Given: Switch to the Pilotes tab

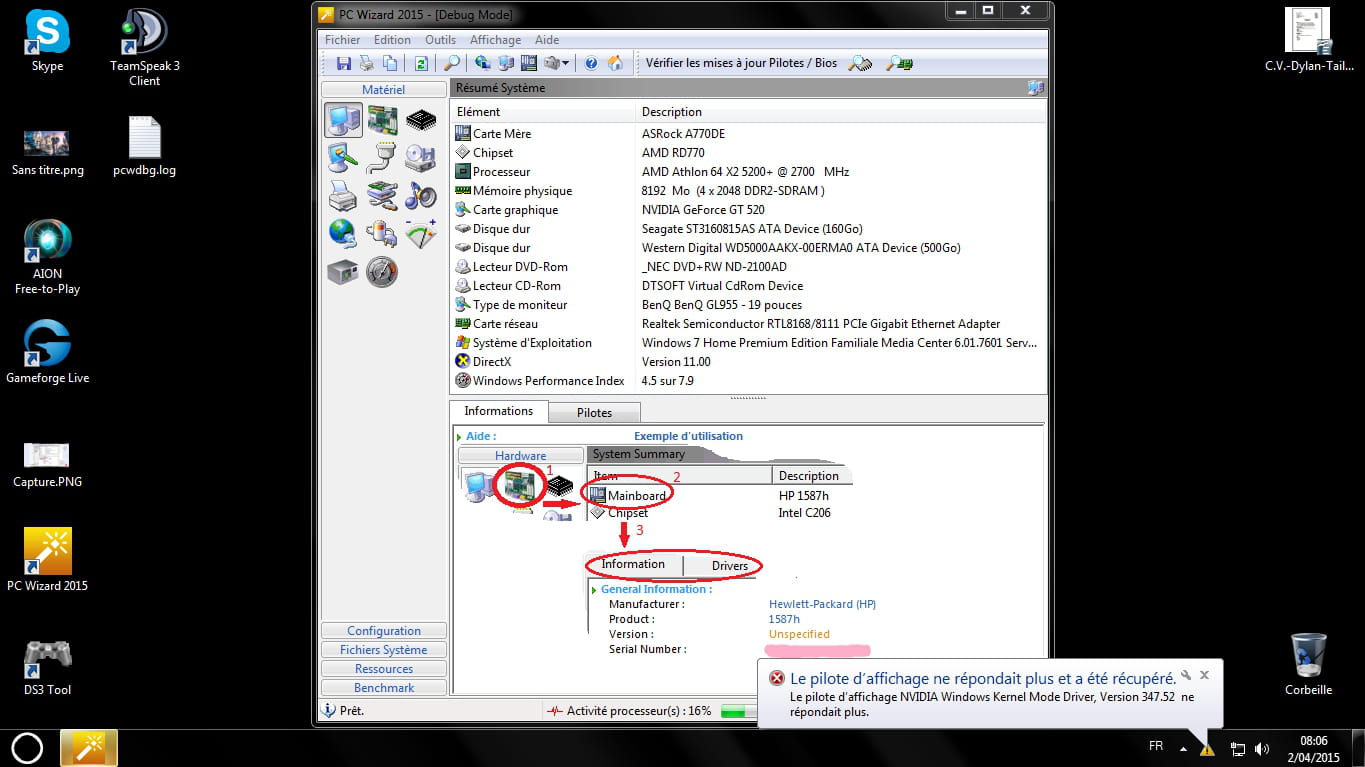Looking at the screenshot, I should pyautogui.click(x=594, y=412).
